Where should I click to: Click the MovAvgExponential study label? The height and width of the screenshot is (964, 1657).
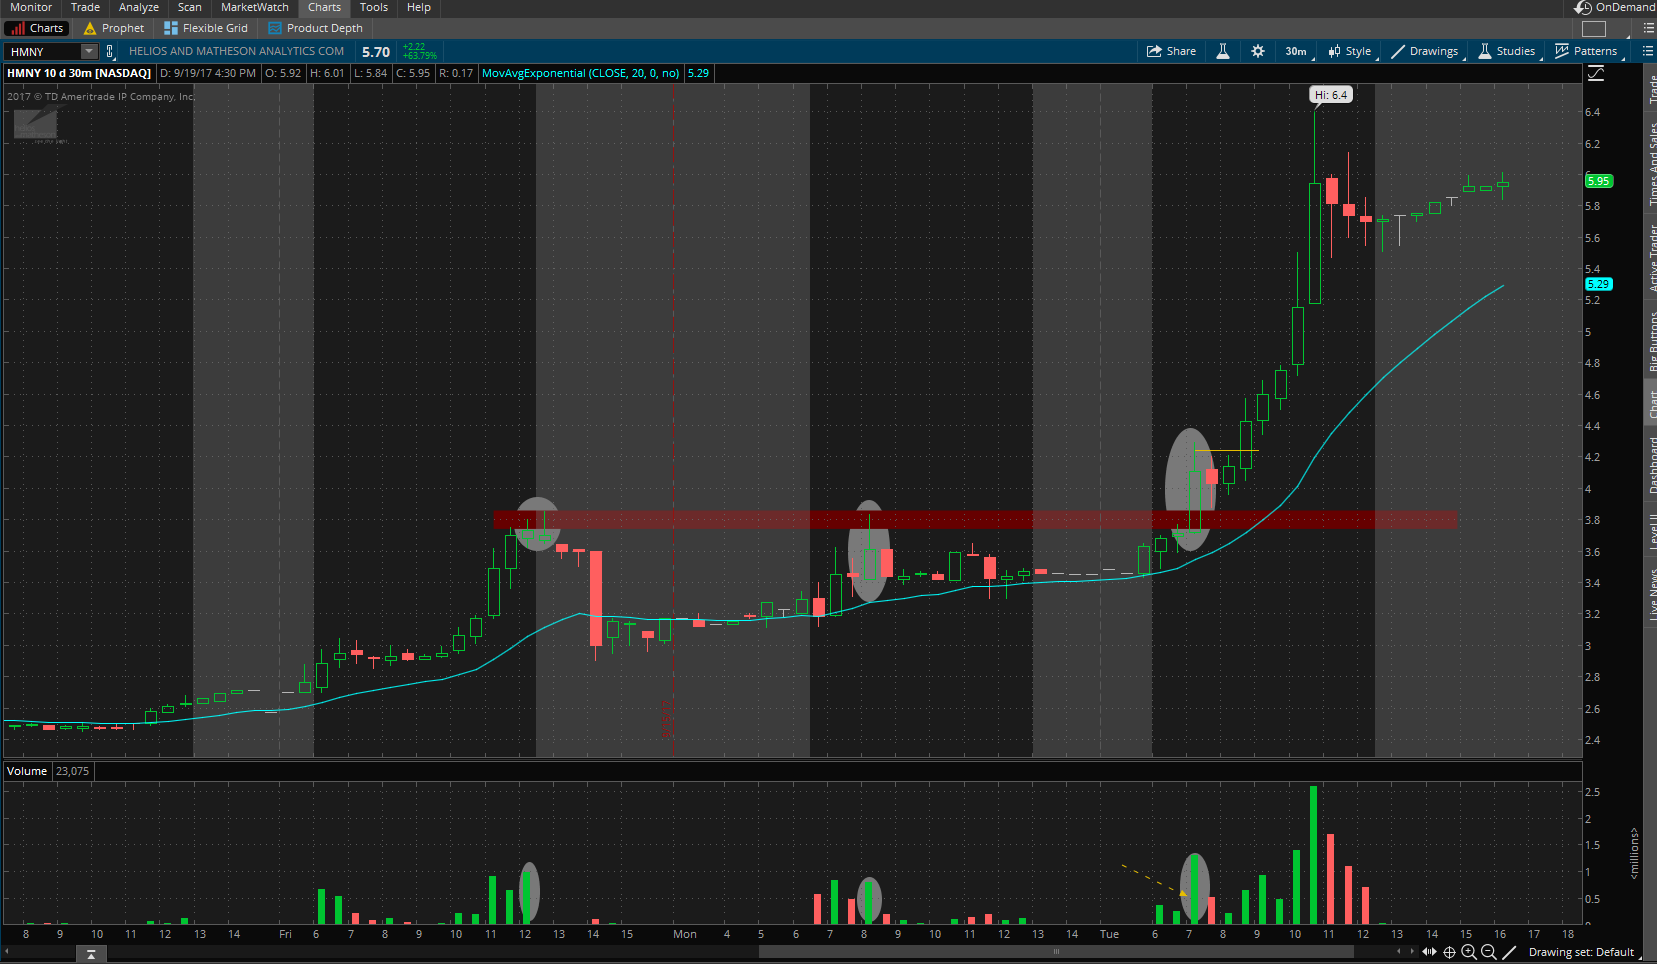click(x=581, y=73)
